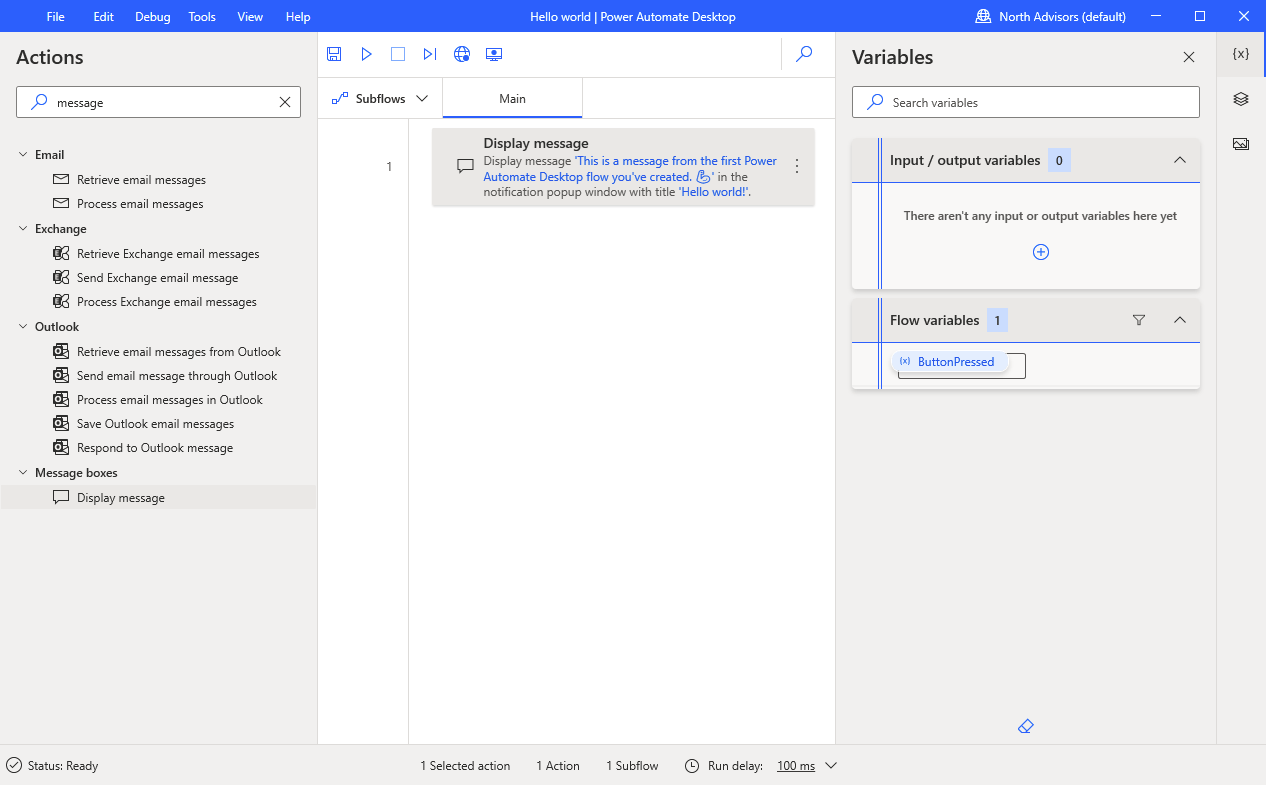Click the '1 Action' status text
Viewport: 1266px width, 785px height.
[x=558, y=766]
